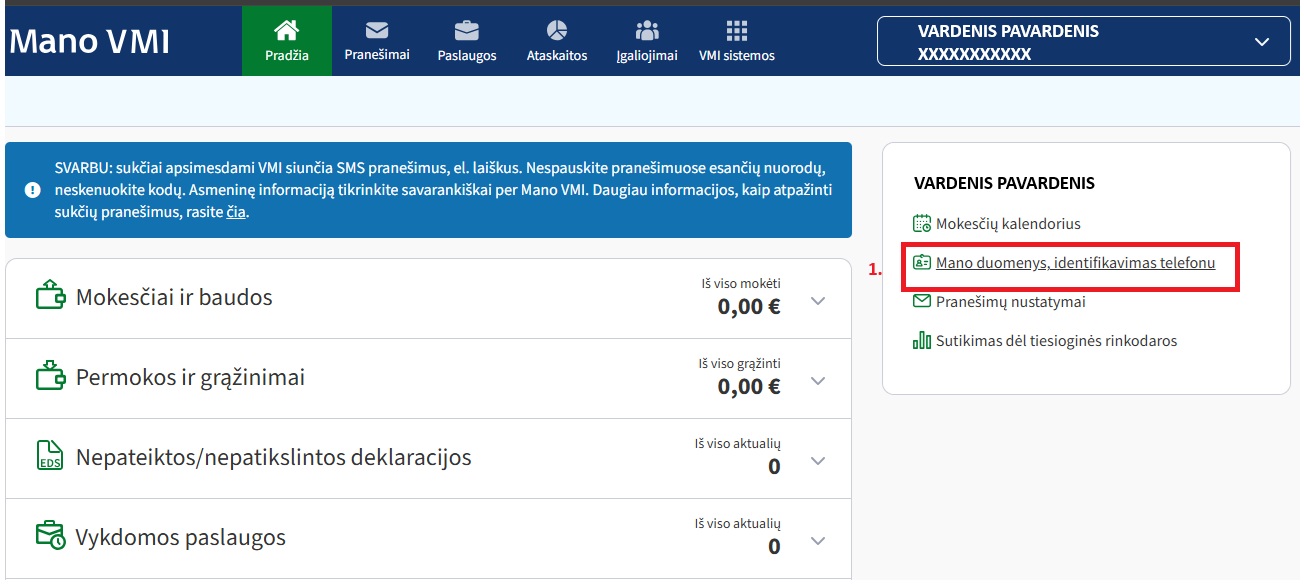Follow the "čia" link in warning banner
This screenshot has width=1304, height=586.
(236, 212)
